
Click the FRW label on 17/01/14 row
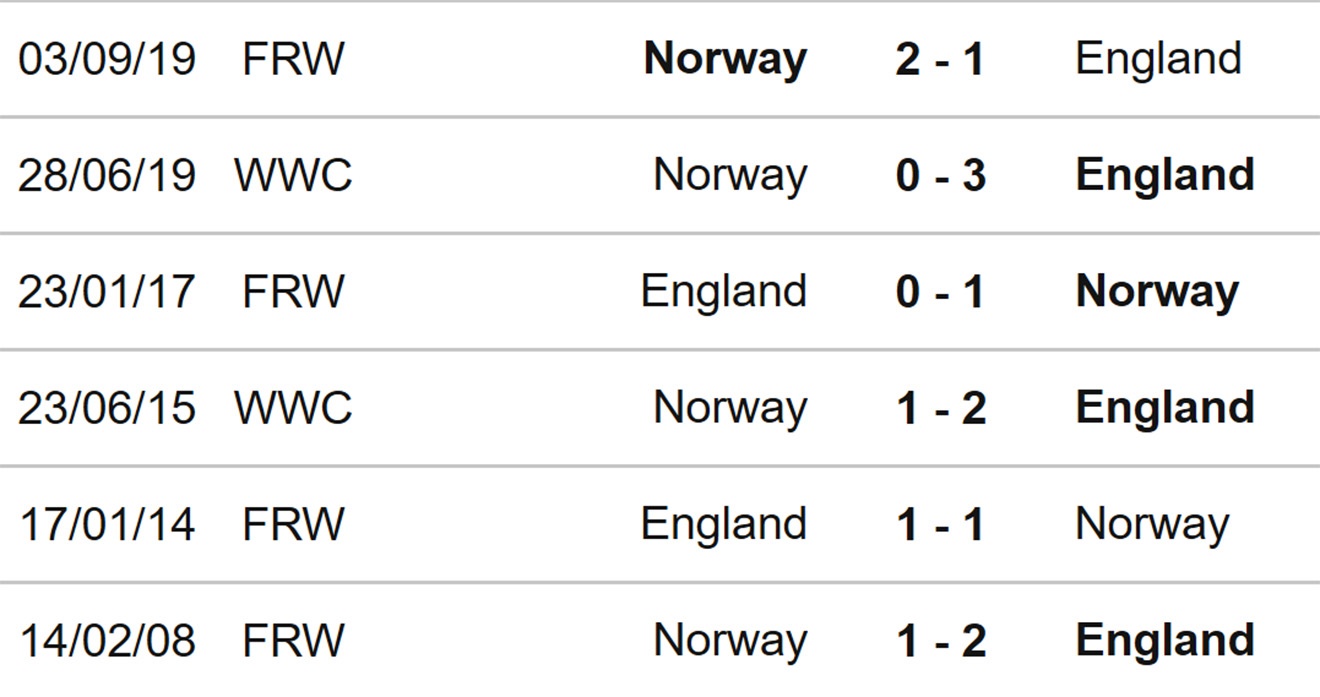[293, 524]
